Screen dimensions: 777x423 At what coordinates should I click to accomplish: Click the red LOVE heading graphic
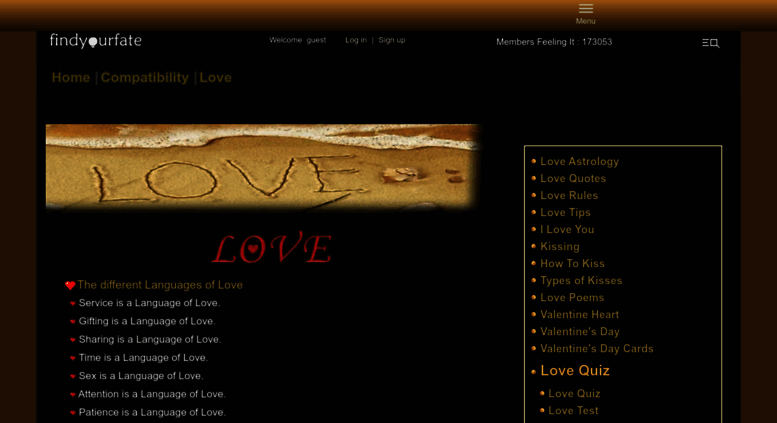[272, 248]
